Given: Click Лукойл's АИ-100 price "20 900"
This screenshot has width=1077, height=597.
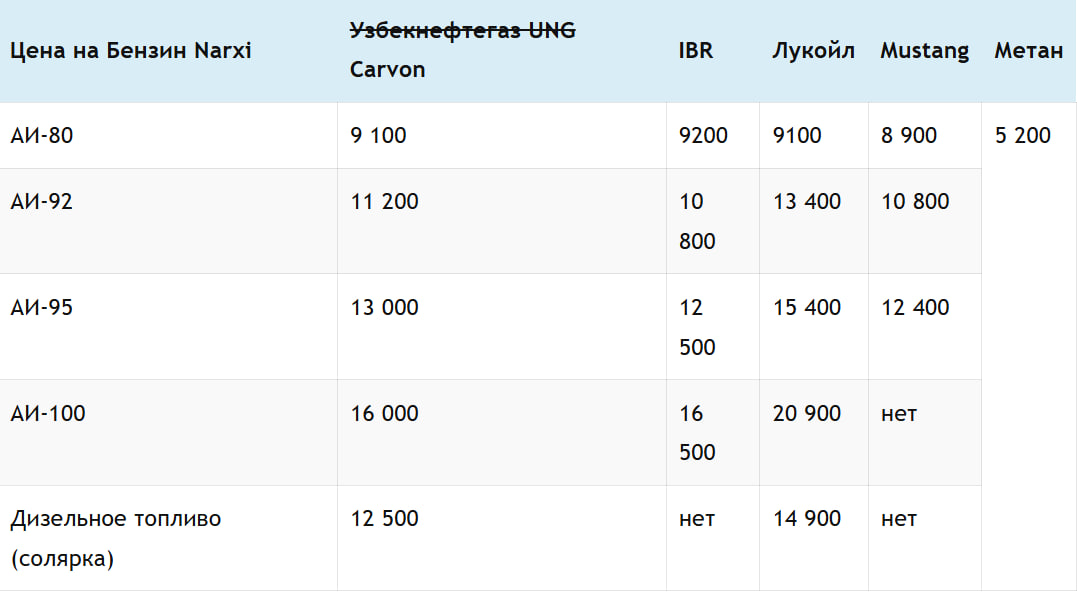Looking at the screenshot, I should (x=807, y=414).
